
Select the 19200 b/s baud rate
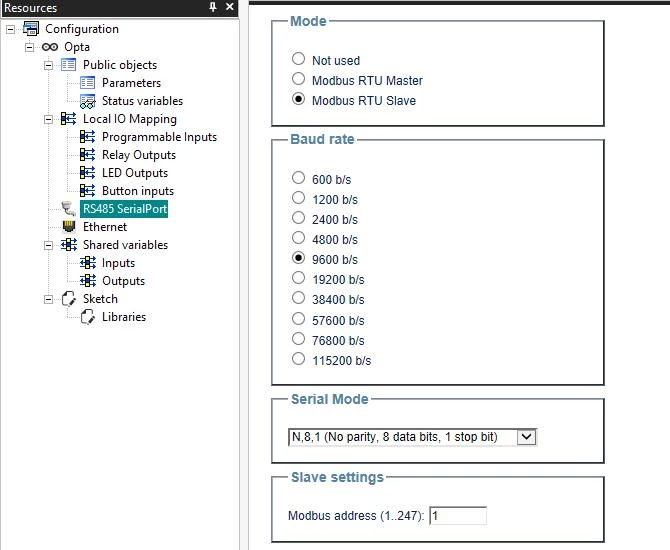click(298, 279)
